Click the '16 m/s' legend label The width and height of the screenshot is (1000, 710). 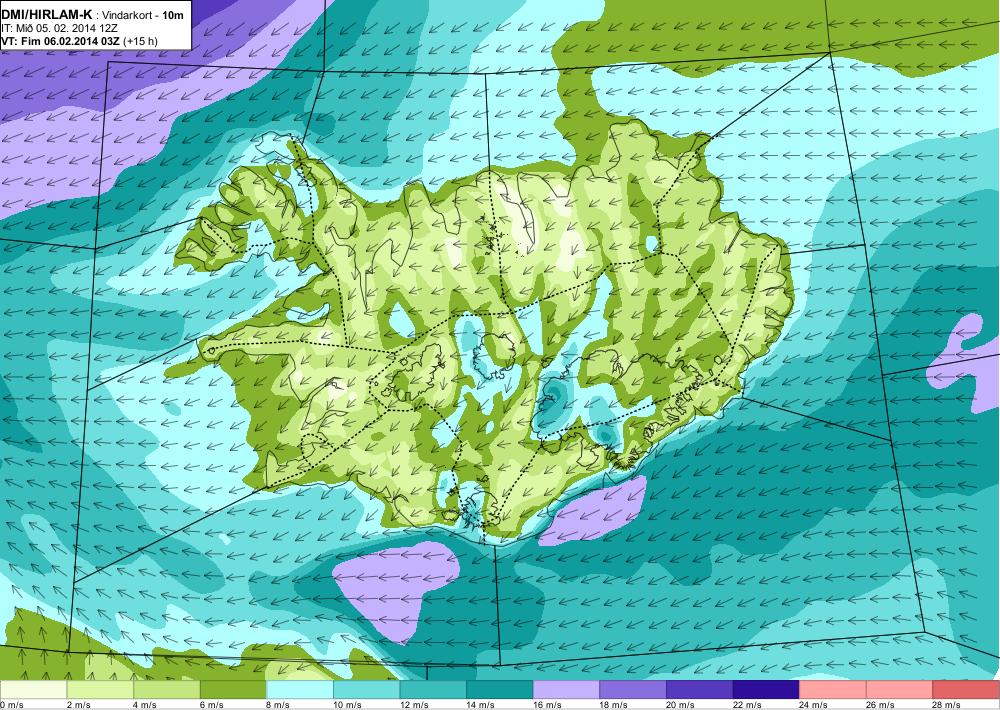tap(547, 705)
